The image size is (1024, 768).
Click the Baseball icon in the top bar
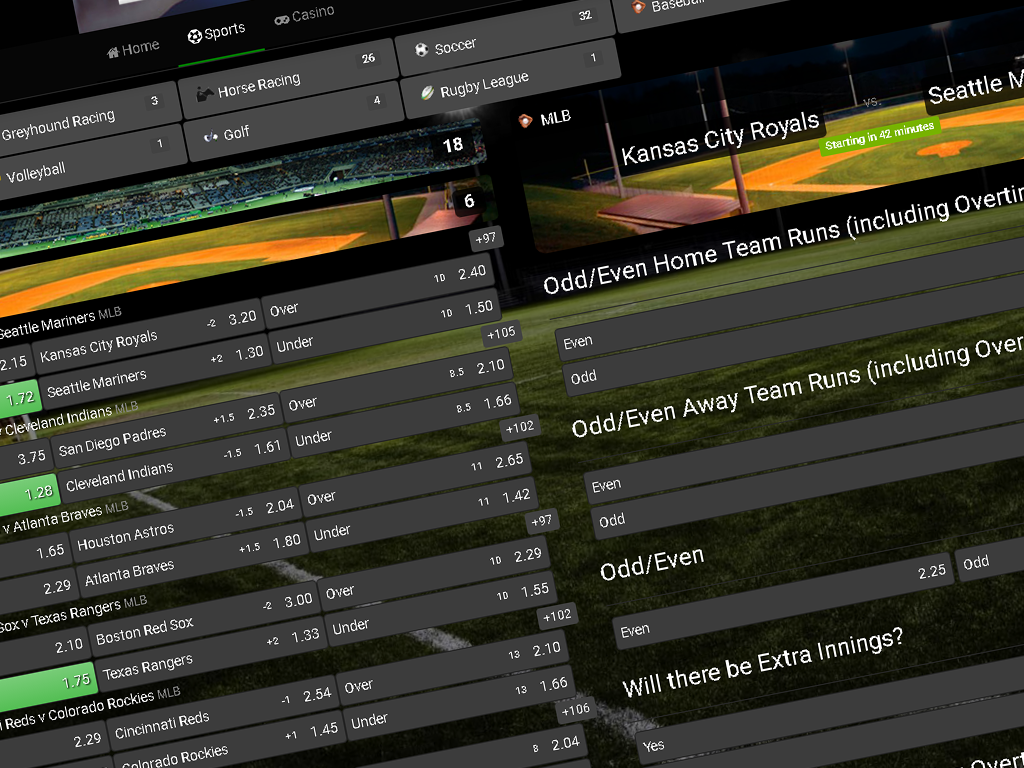[x=637, y=7]
